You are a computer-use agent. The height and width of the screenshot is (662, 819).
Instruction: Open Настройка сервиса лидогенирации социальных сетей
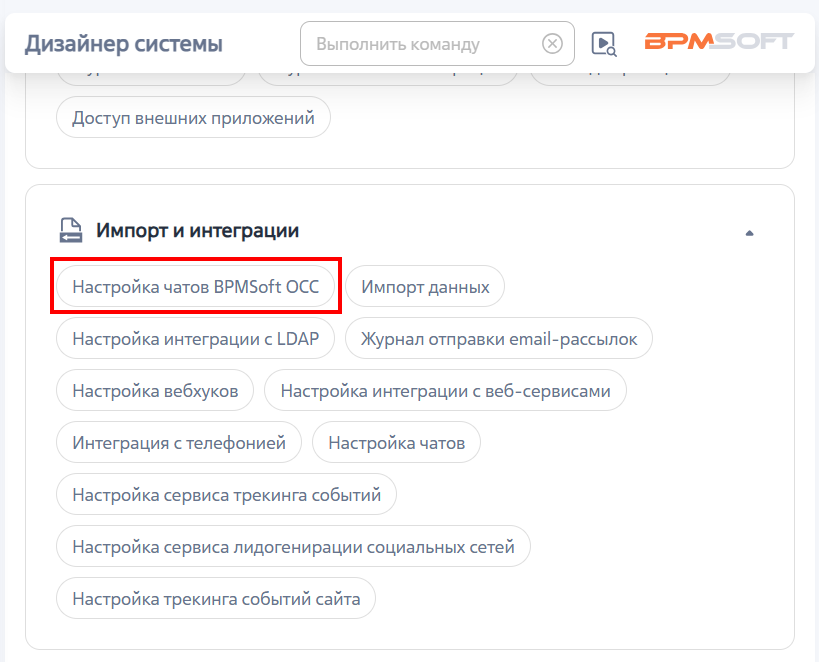click(x=294, y=547)
